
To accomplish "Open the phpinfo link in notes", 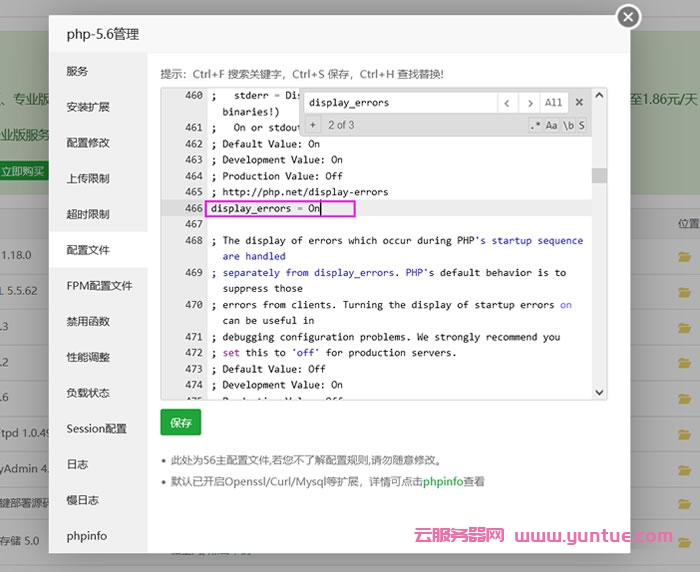I will (x=442, y=482).
